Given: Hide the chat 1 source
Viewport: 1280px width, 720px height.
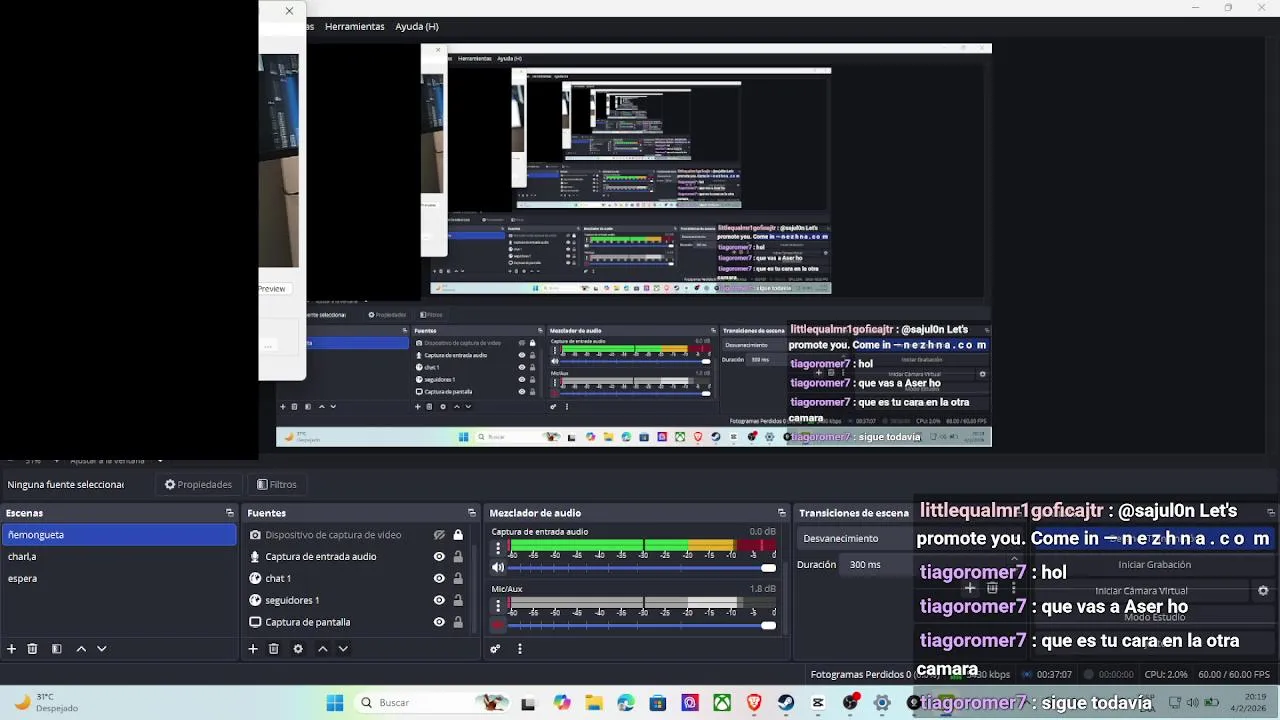Looking at the screenshot, I should [439, 578].
